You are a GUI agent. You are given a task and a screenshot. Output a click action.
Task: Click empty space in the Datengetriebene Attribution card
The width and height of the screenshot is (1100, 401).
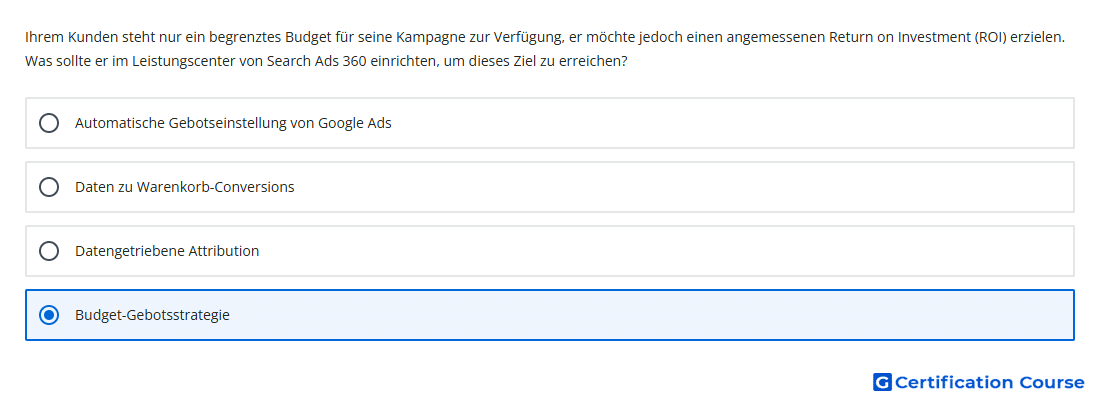coord(666,251)
